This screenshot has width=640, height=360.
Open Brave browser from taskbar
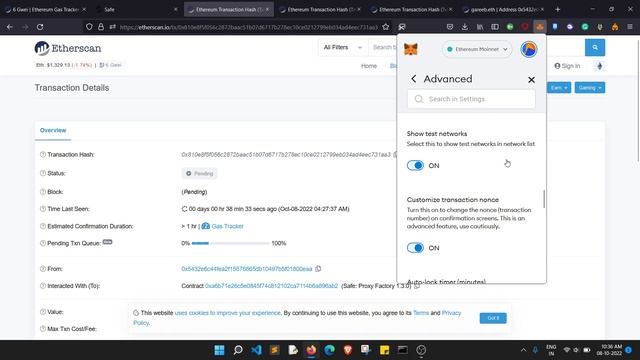348,350
